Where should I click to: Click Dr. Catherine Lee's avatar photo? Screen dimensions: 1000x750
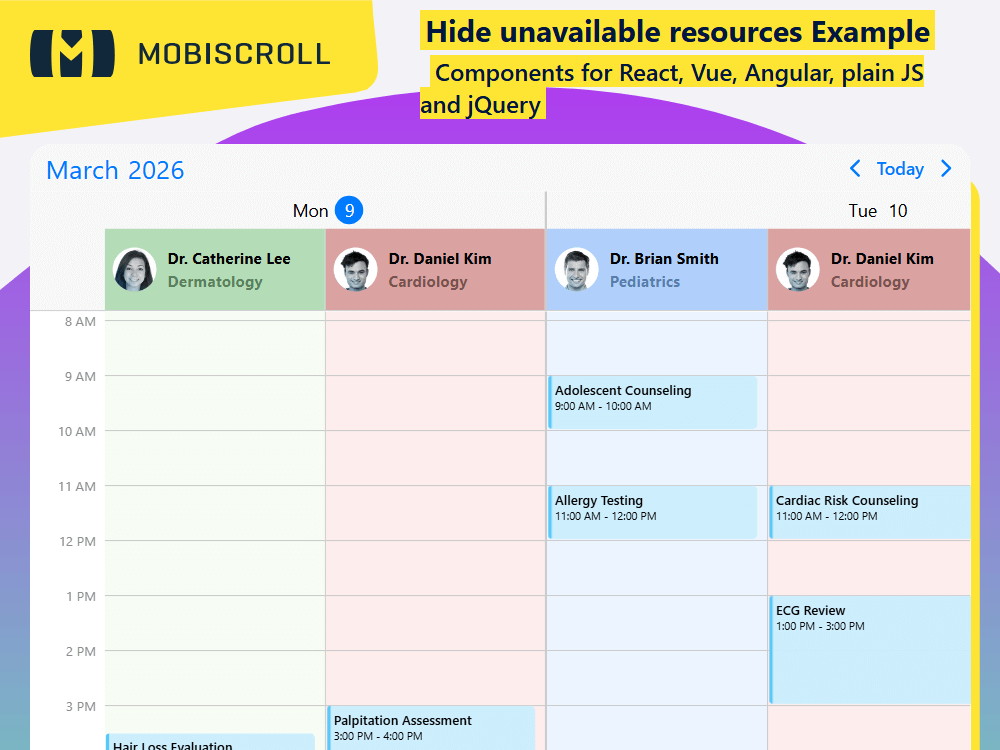134,269
